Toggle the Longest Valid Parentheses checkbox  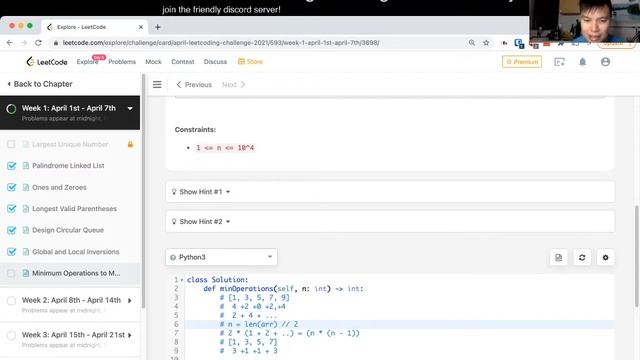pos(11,209)
